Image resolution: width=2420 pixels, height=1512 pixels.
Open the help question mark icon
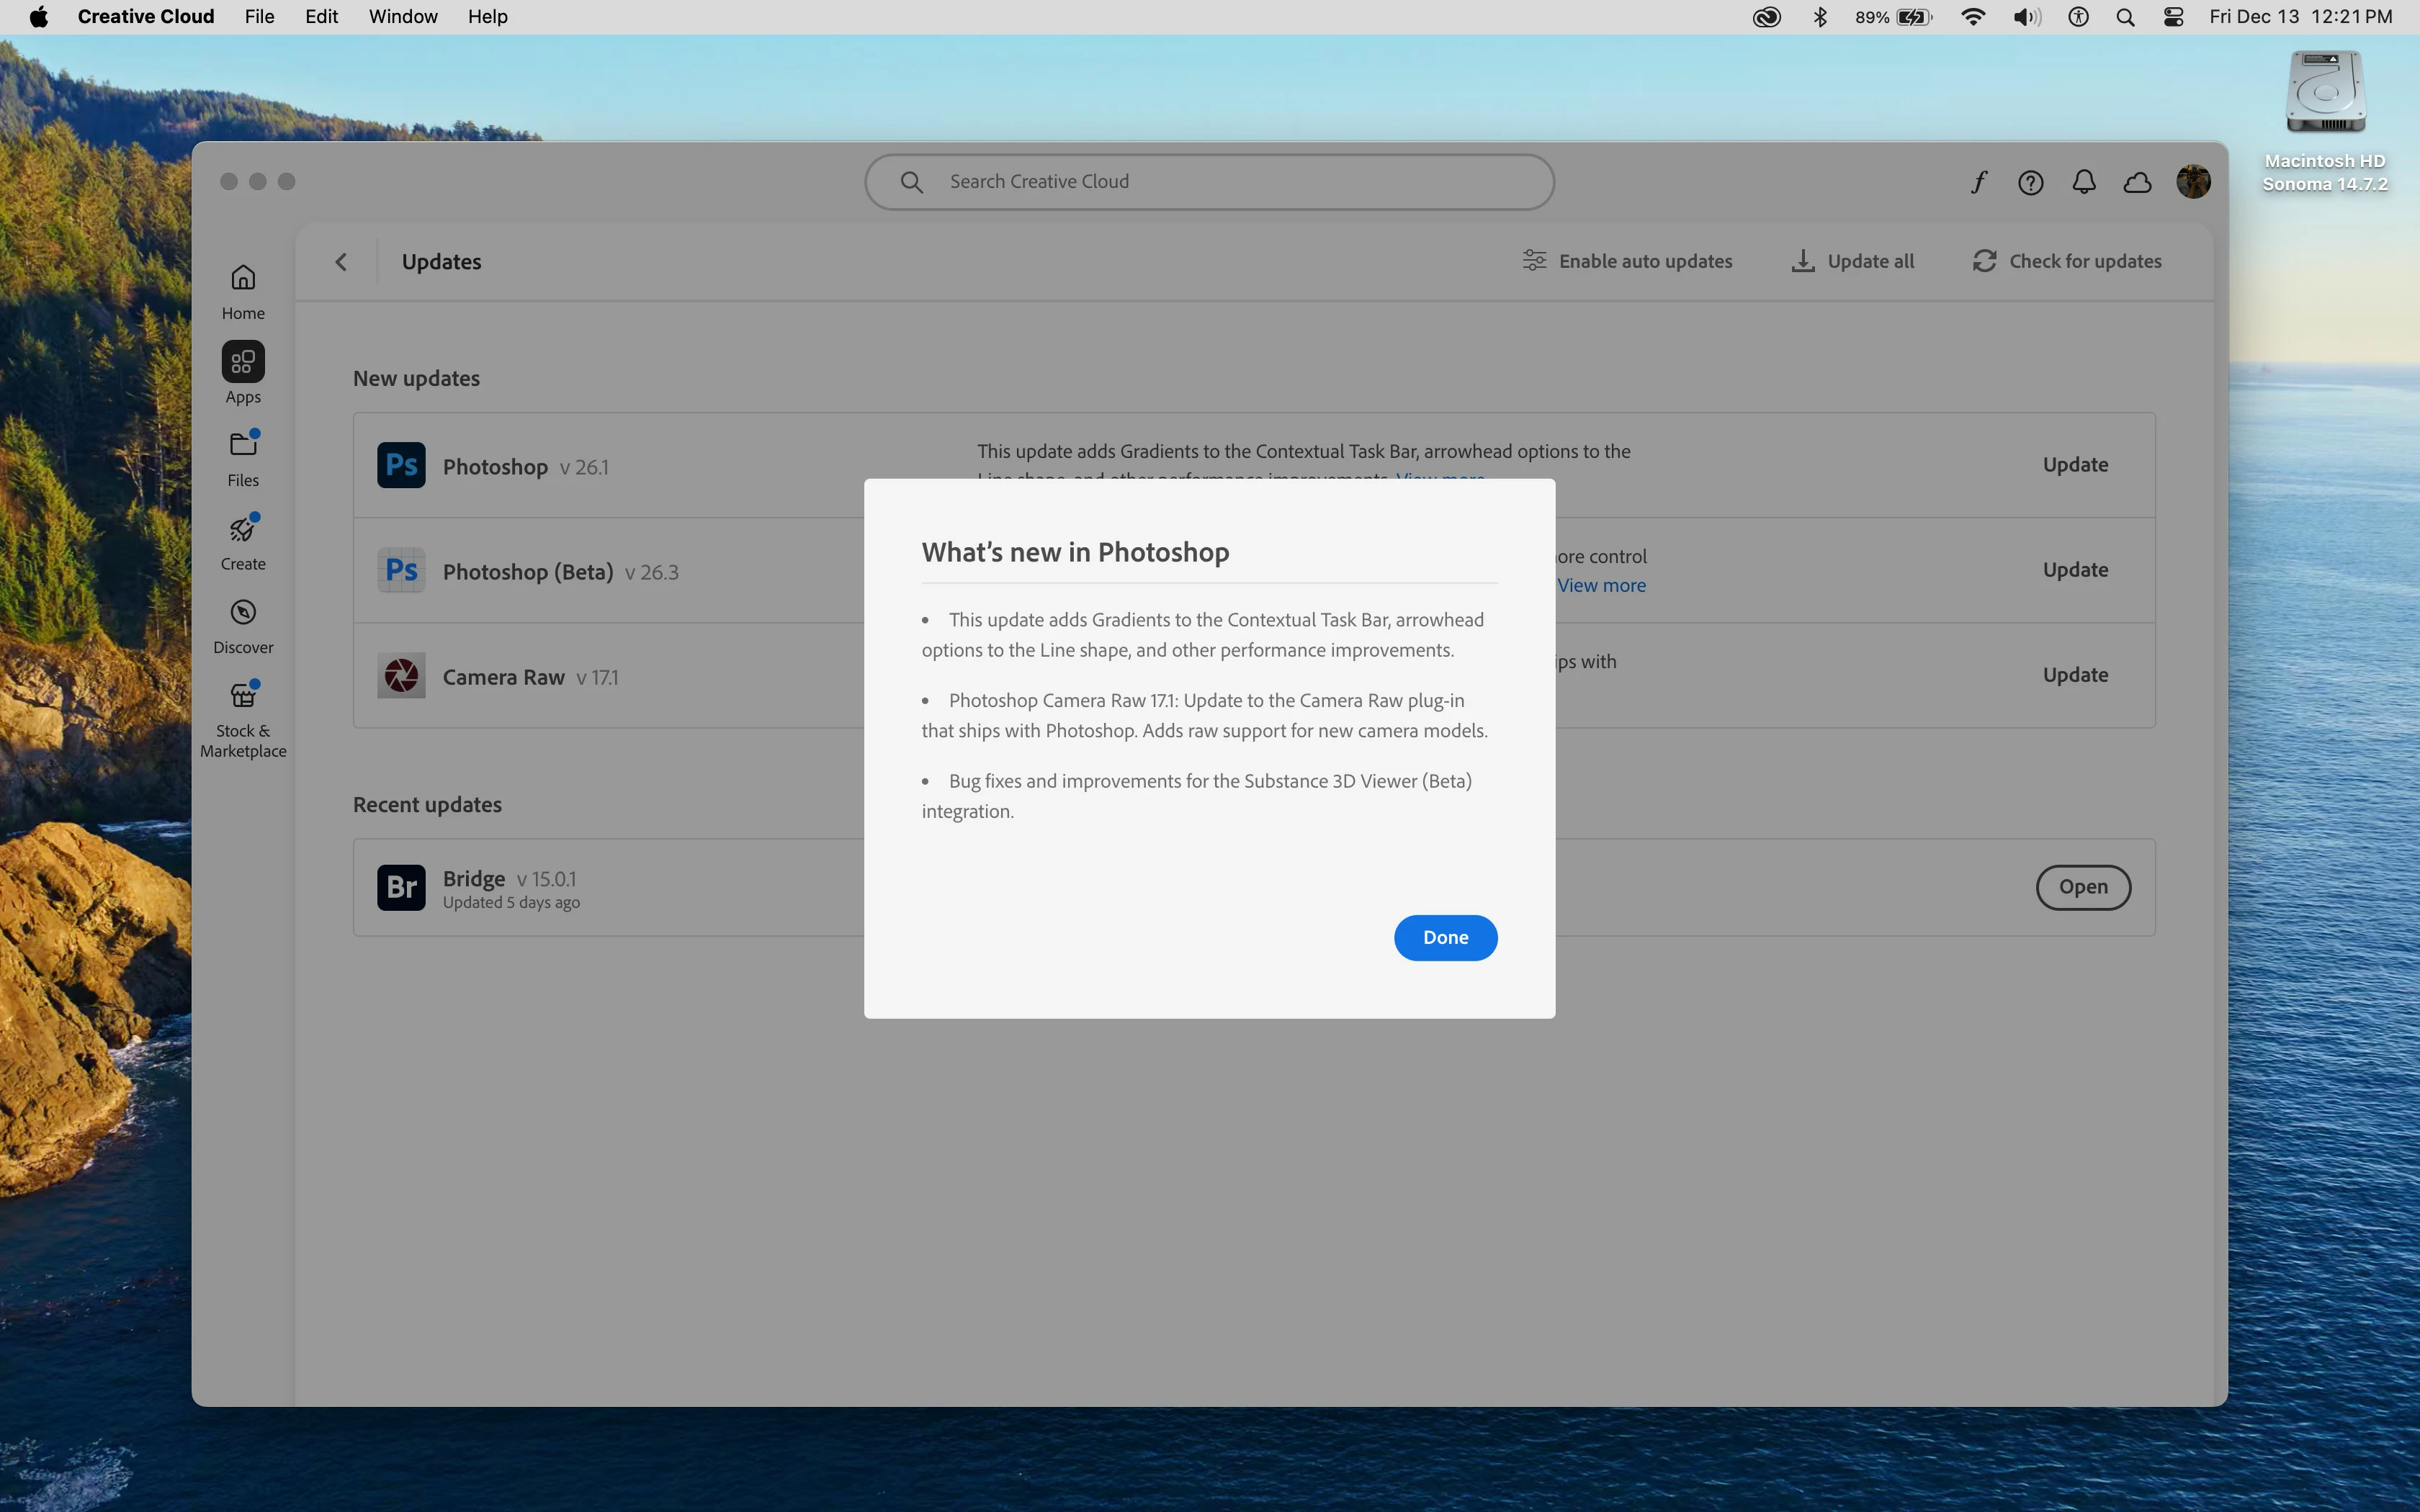(x=2030, y=182)
